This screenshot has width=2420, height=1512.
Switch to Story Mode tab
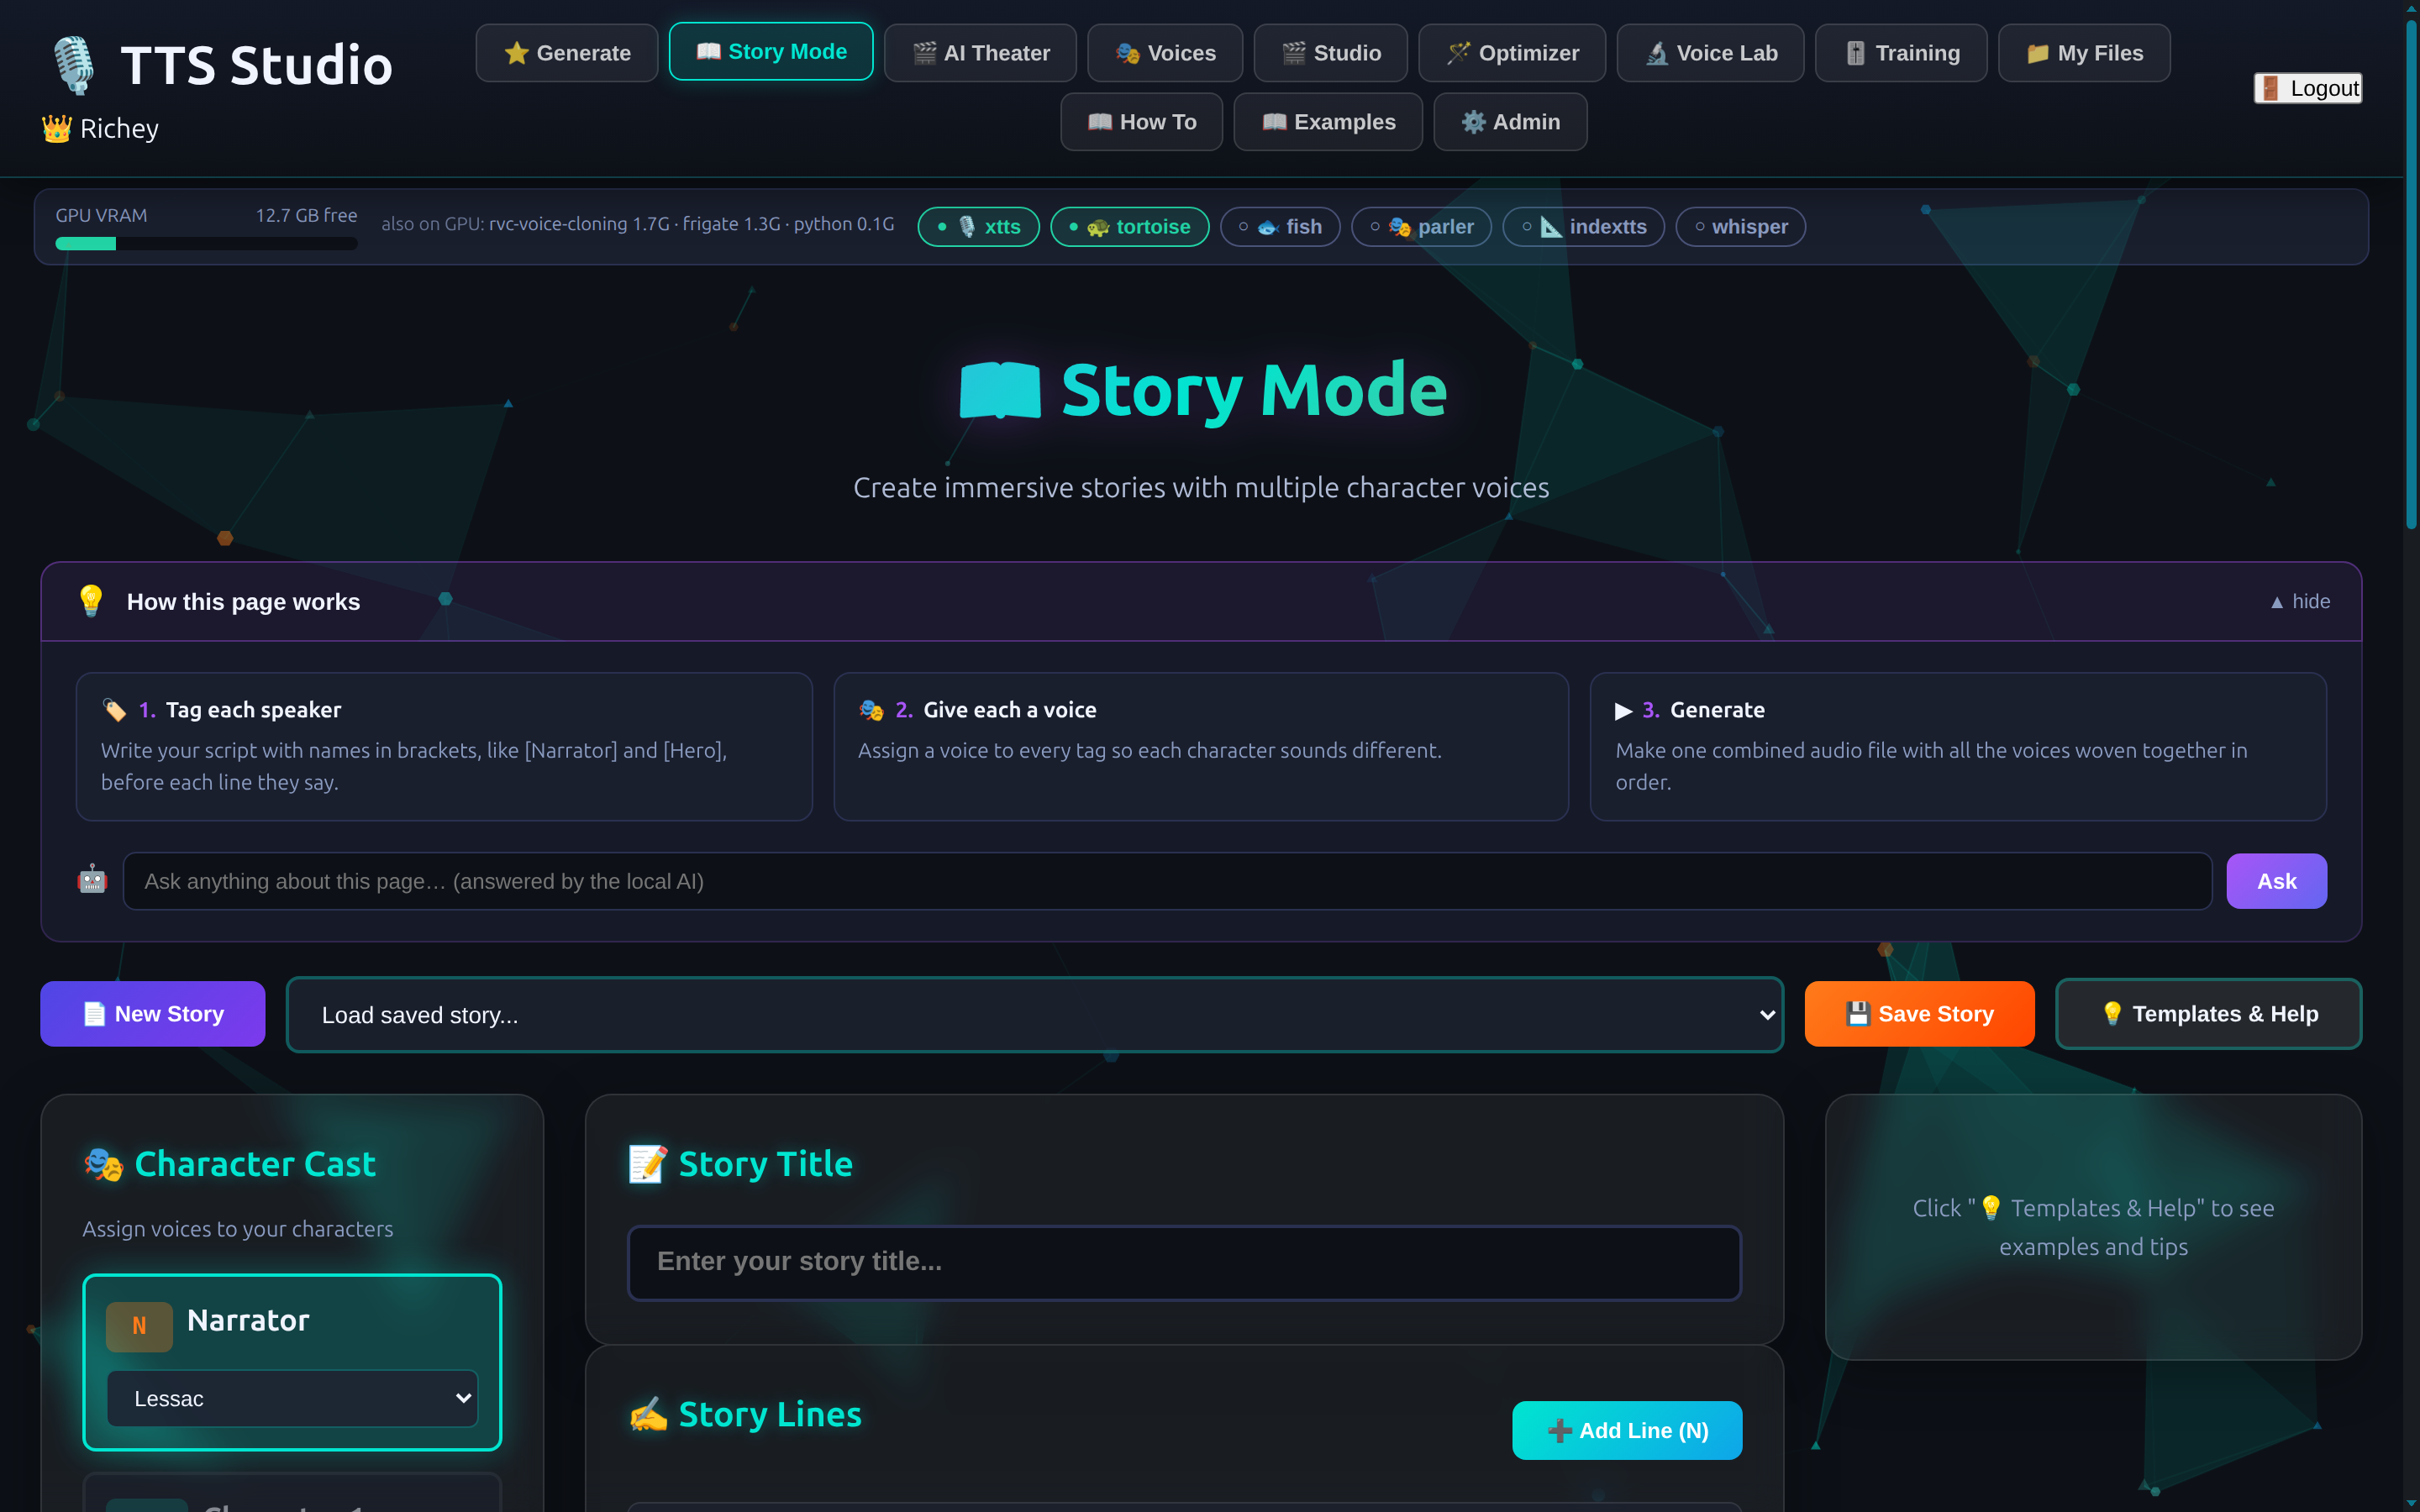(771, 52)
